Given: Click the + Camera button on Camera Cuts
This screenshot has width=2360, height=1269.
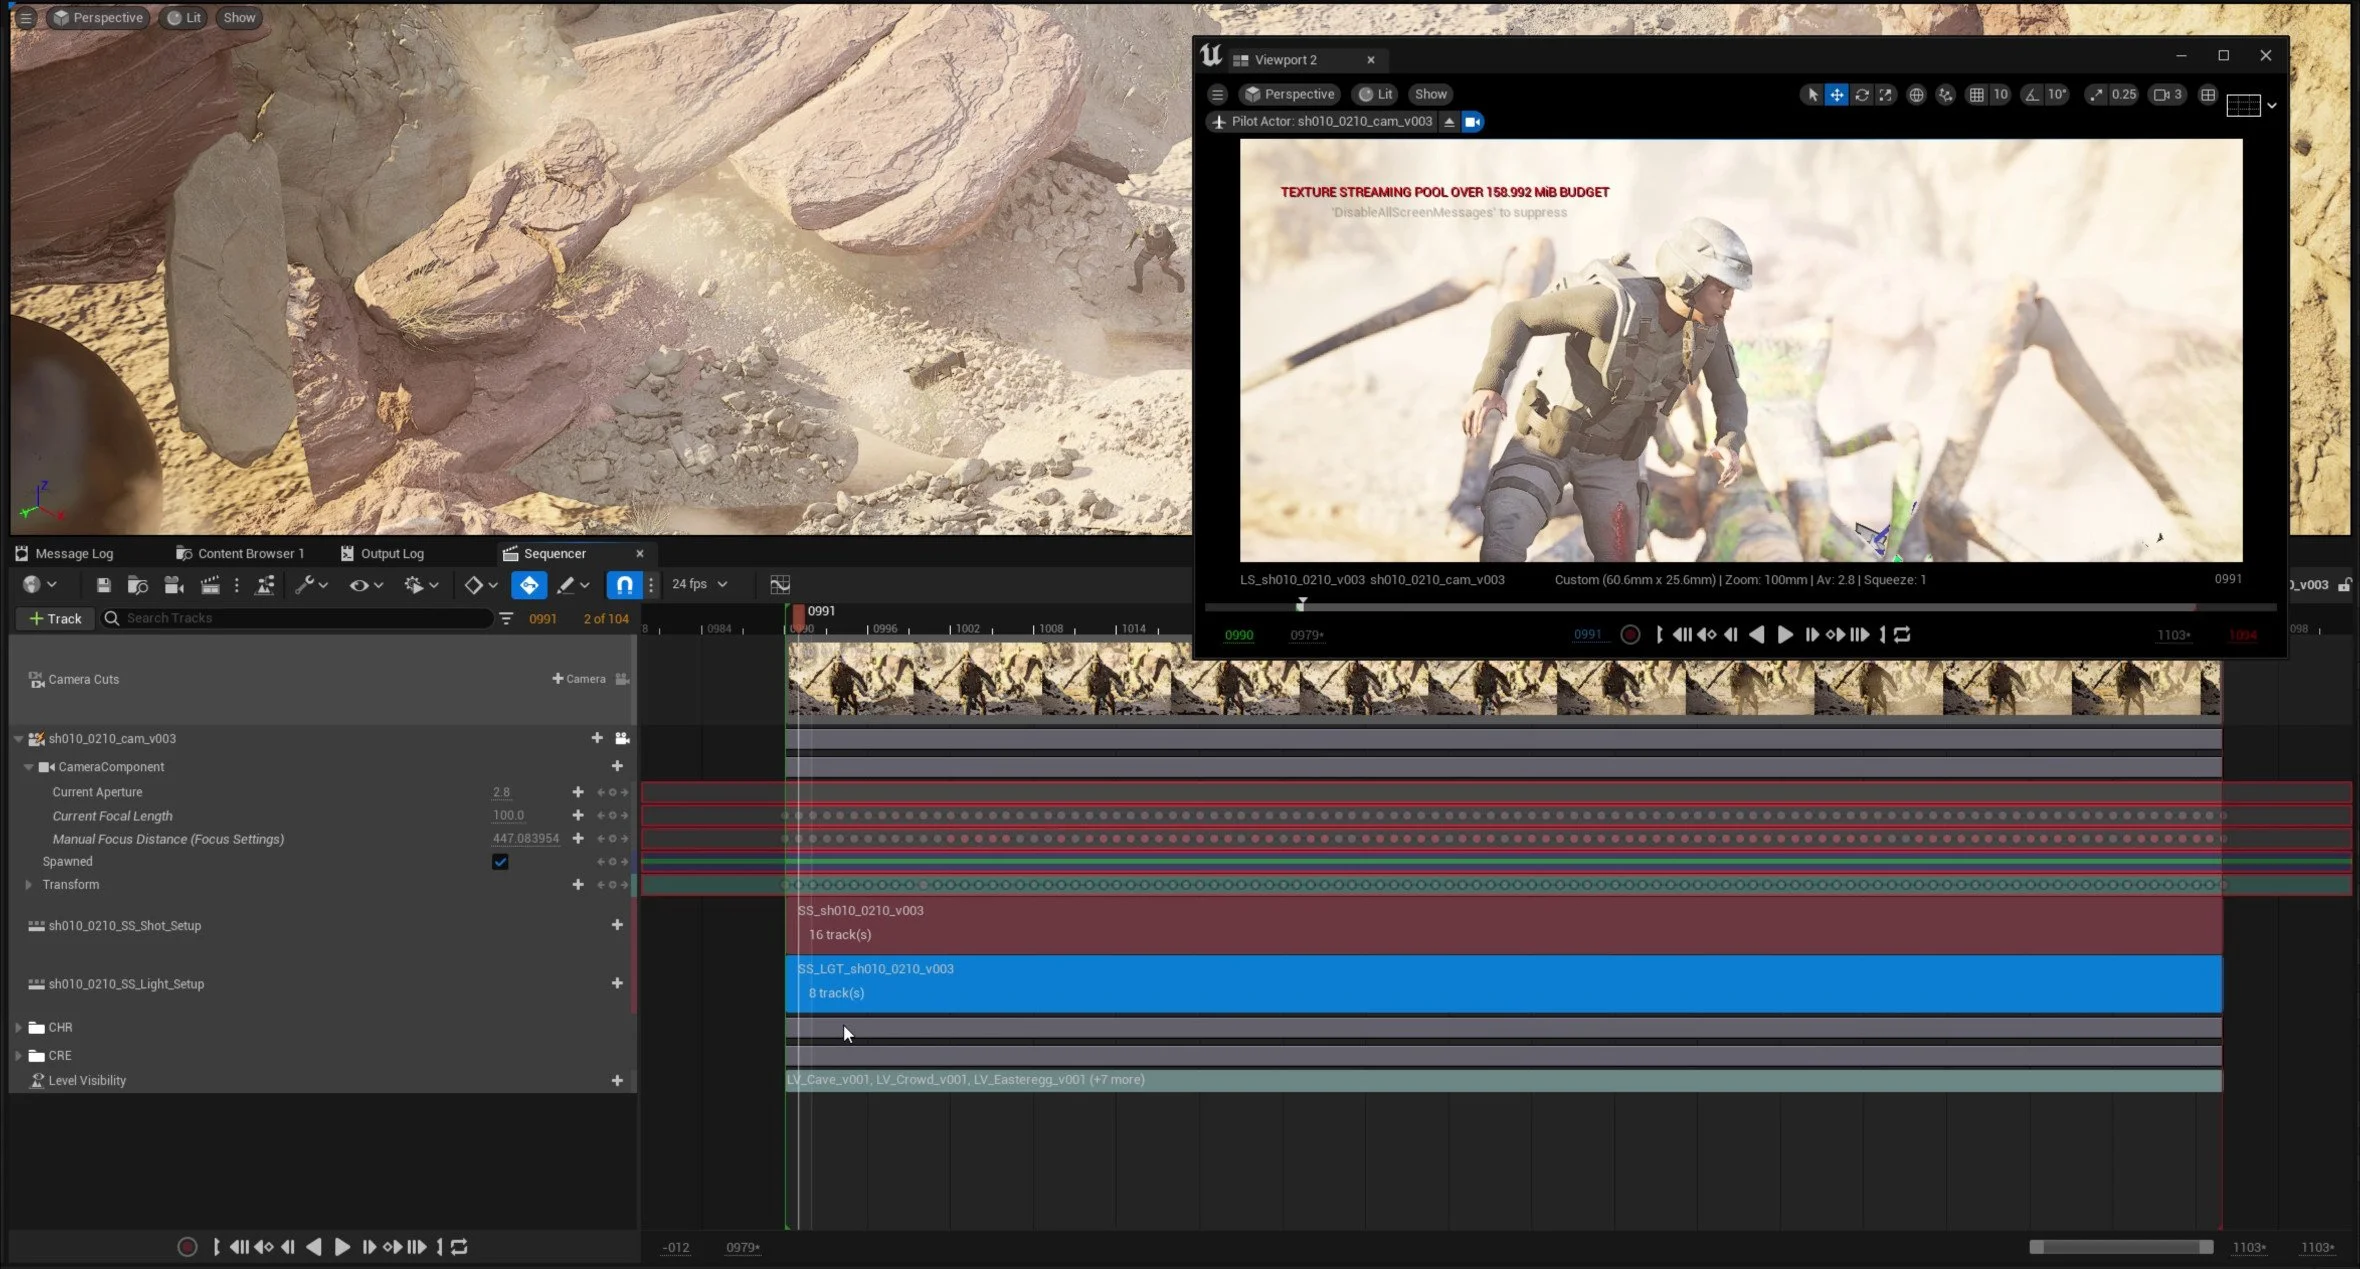Looking at the screenshot, I should 579,679.
